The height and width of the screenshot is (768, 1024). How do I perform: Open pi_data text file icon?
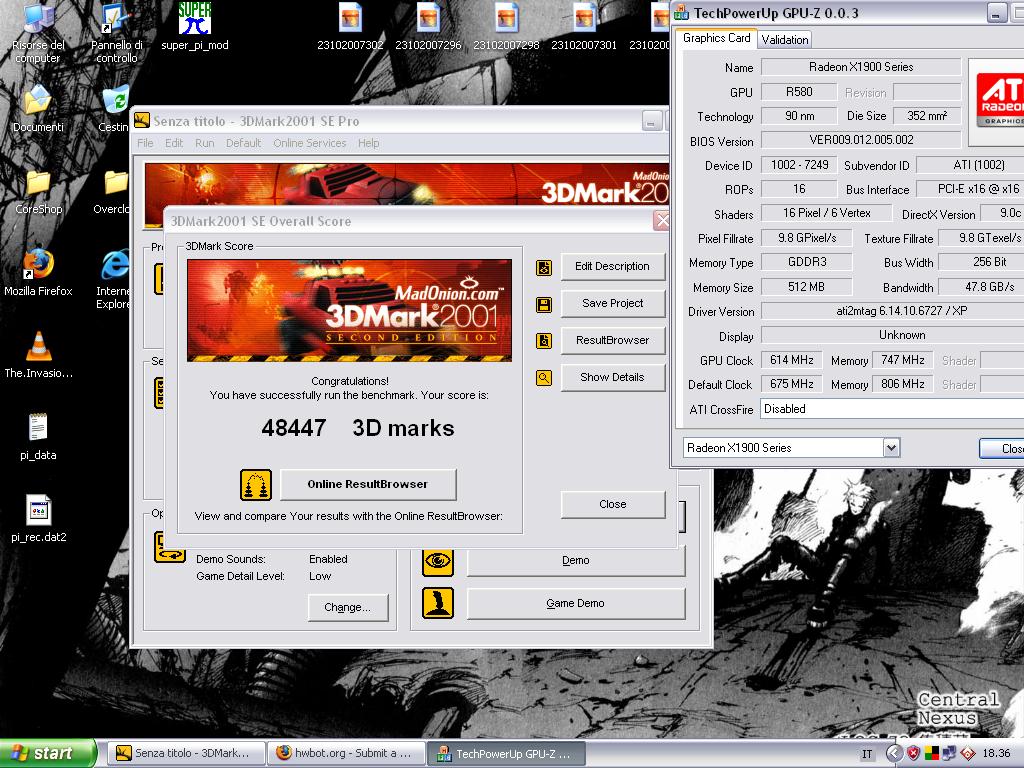pos(38,437)
